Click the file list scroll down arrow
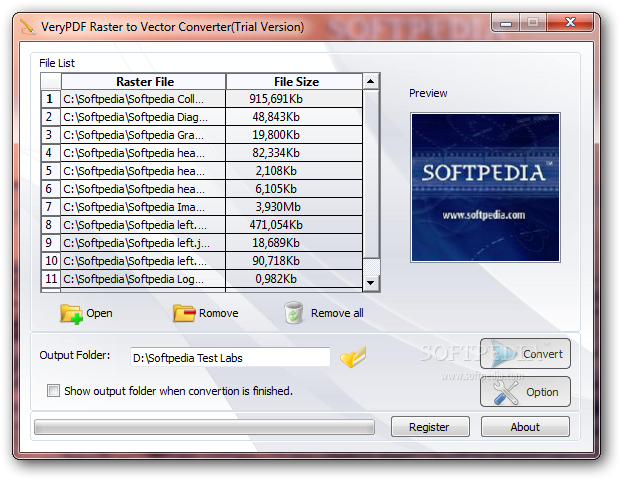Viewport: 621px width, 480px height. tap(371, 282)
